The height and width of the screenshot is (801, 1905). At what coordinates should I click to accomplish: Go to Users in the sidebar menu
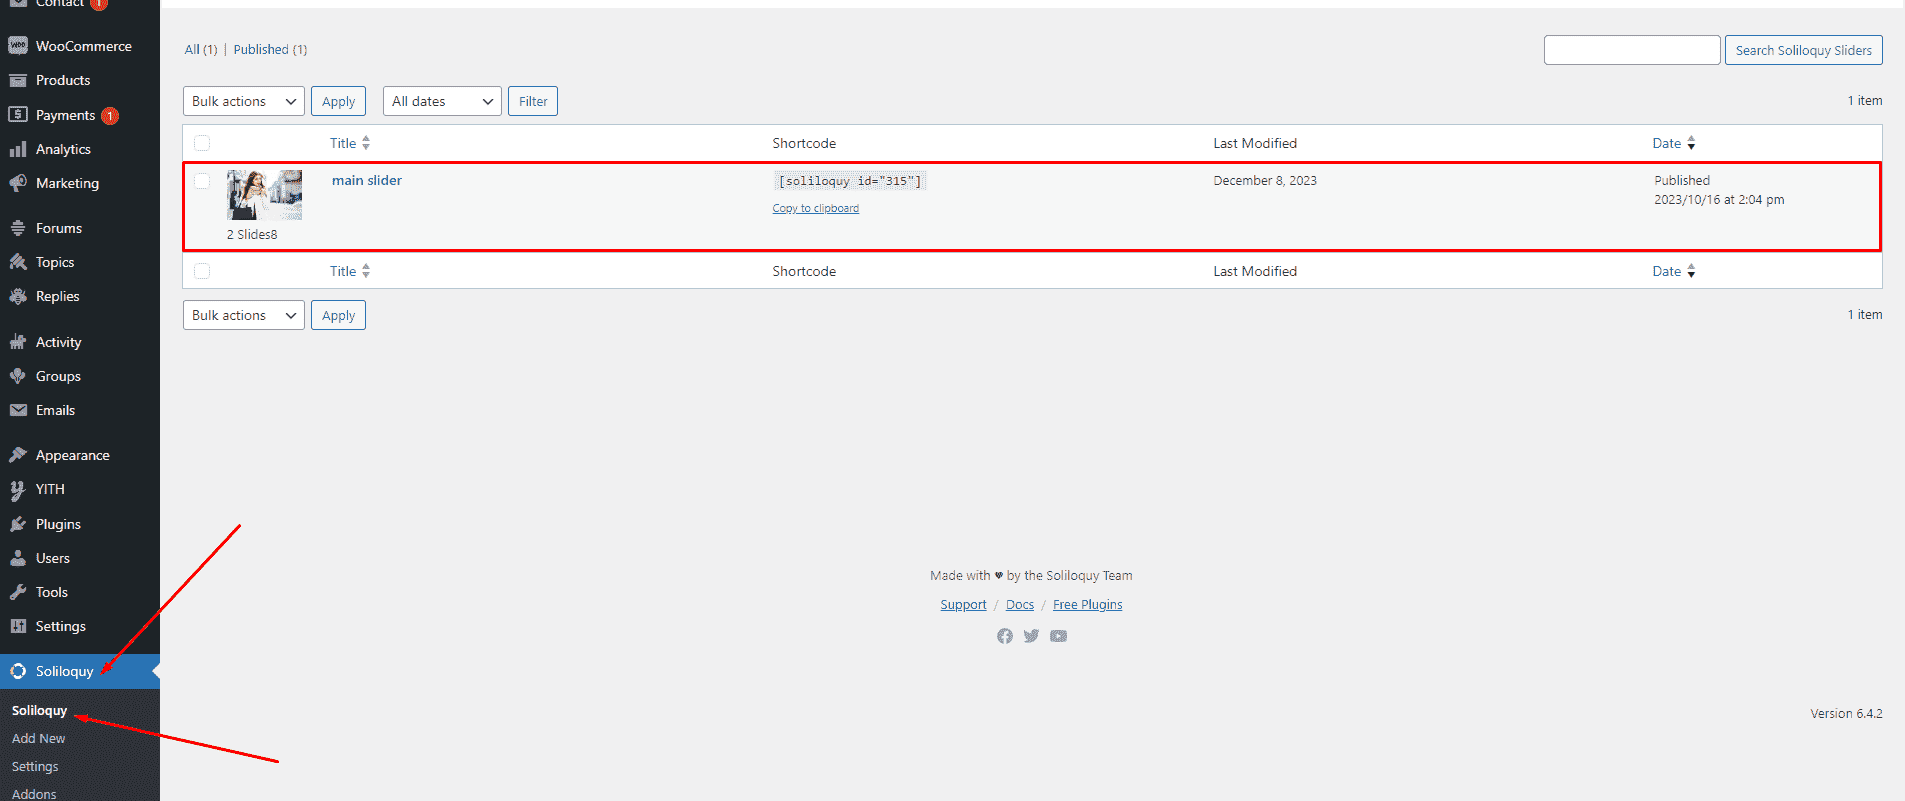(x=52, y=558)
